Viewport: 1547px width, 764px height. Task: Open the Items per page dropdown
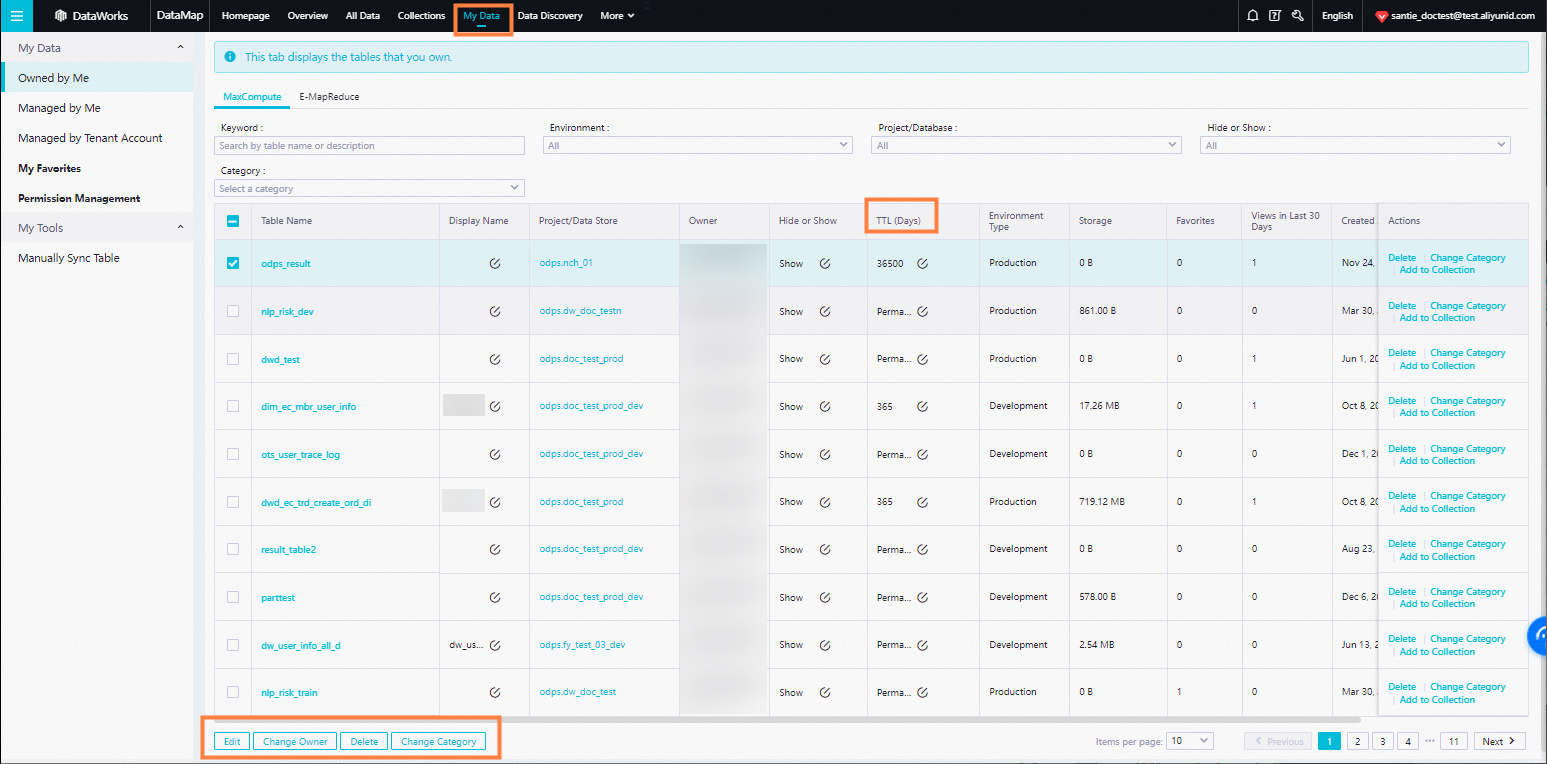[1190, 741]
